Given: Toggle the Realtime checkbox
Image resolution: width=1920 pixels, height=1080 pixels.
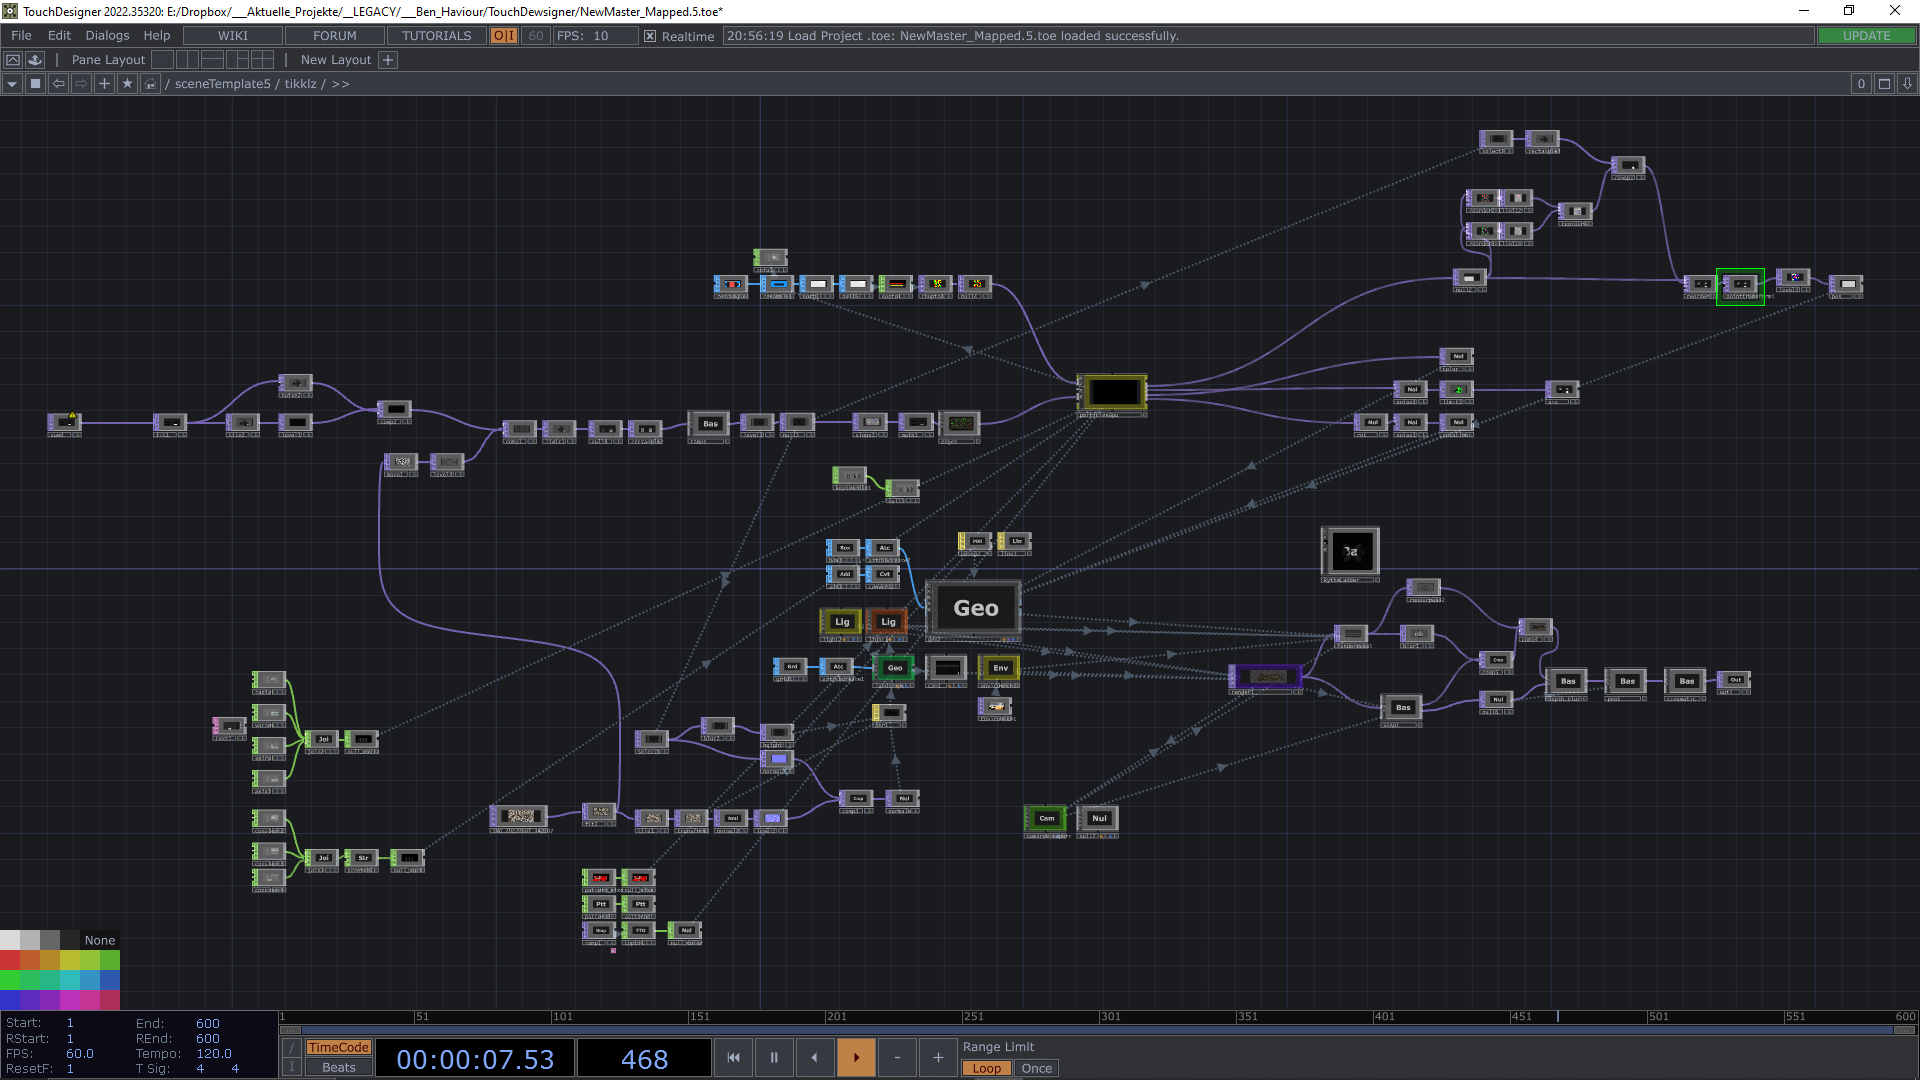Looking at the screenshot, I should (x=650, y=36).
